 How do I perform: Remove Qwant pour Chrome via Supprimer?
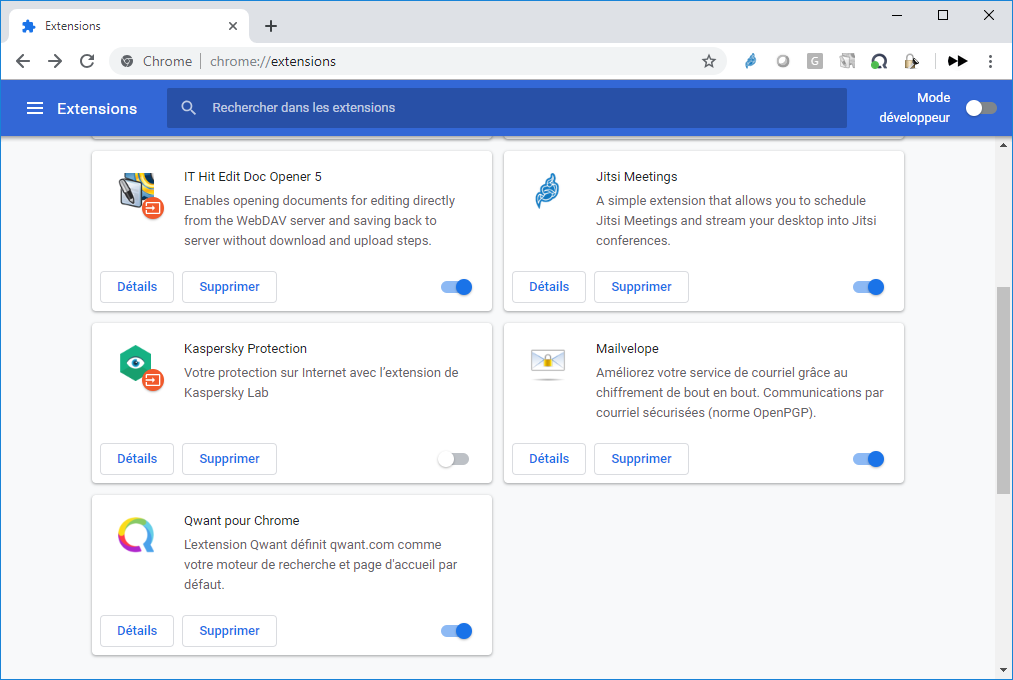(x=229, y=631)
